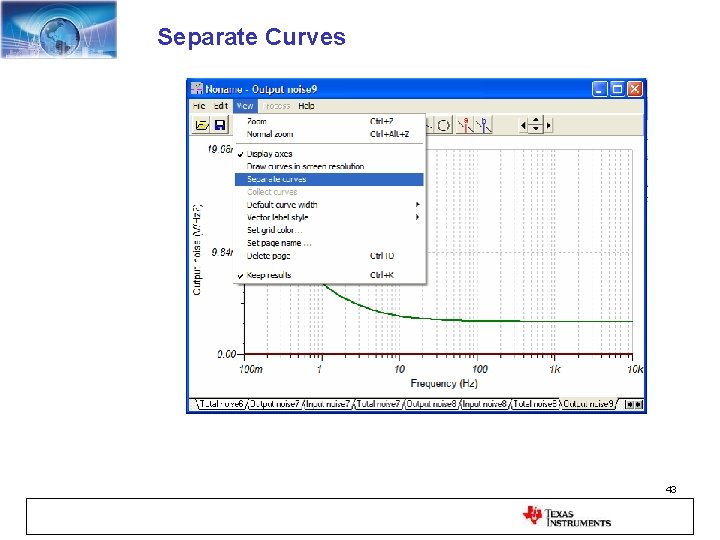Move the curve left with the arrow
This screenshot has height=540, width=720.
(523, 125)
